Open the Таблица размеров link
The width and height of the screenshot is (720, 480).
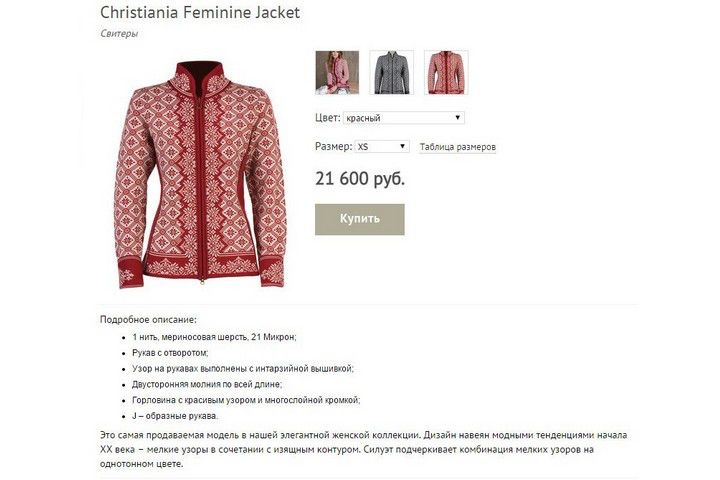point(457,147)
